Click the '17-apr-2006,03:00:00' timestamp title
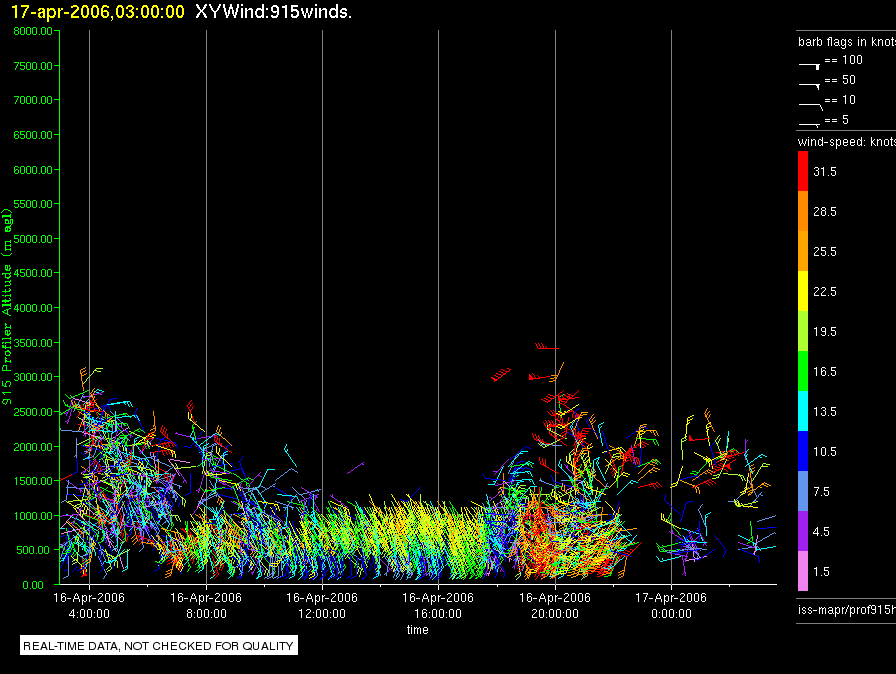The image size is (896, 674). (98, 12)
